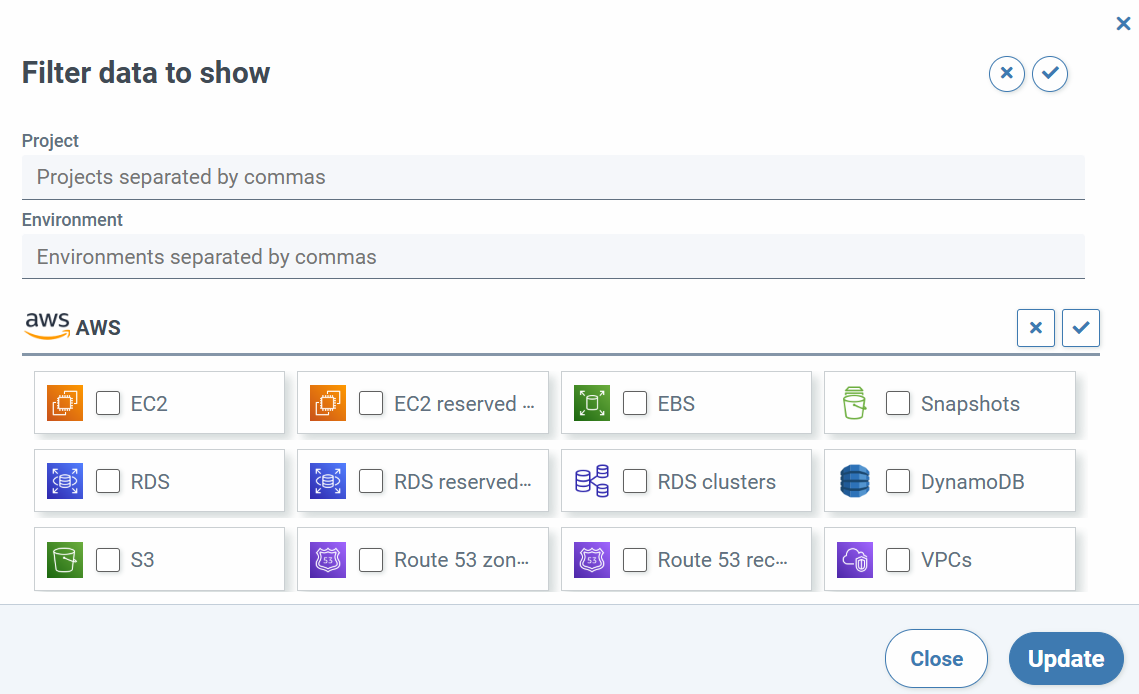Deselect all filters with round X icon
Viewport: 1139px width, 694px height.
(x=1007, y=73)
